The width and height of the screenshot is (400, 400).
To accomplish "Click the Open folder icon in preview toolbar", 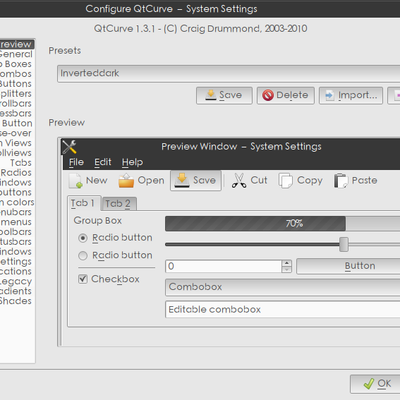I will tap(126, 181).
